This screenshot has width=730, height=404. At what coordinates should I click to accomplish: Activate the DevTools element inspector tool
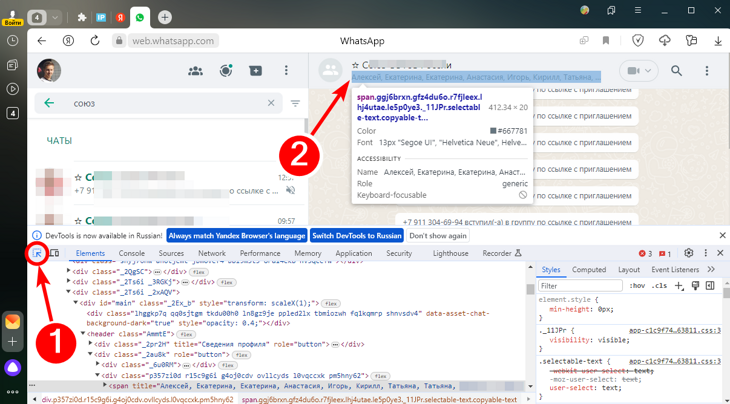click(37, 254)
